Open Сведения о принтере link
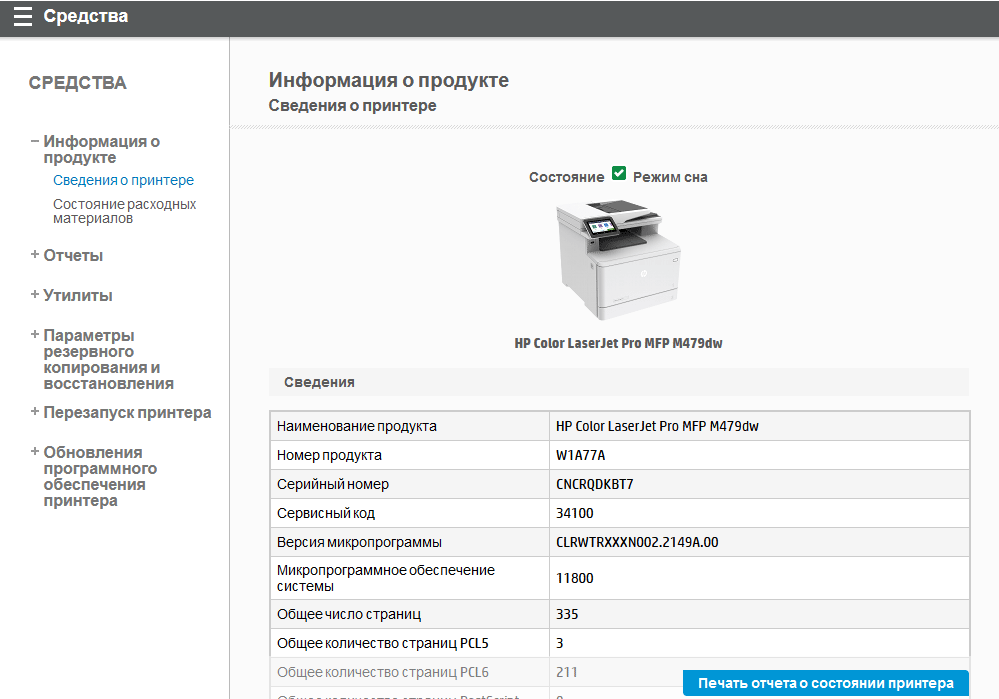 (x=123, y=180)
